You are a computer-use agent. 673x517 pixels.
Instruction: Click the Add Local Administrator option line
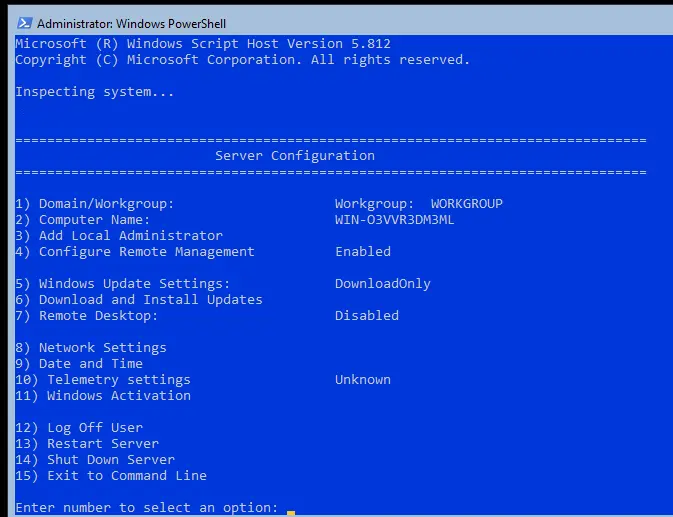(x=119, y=236)
